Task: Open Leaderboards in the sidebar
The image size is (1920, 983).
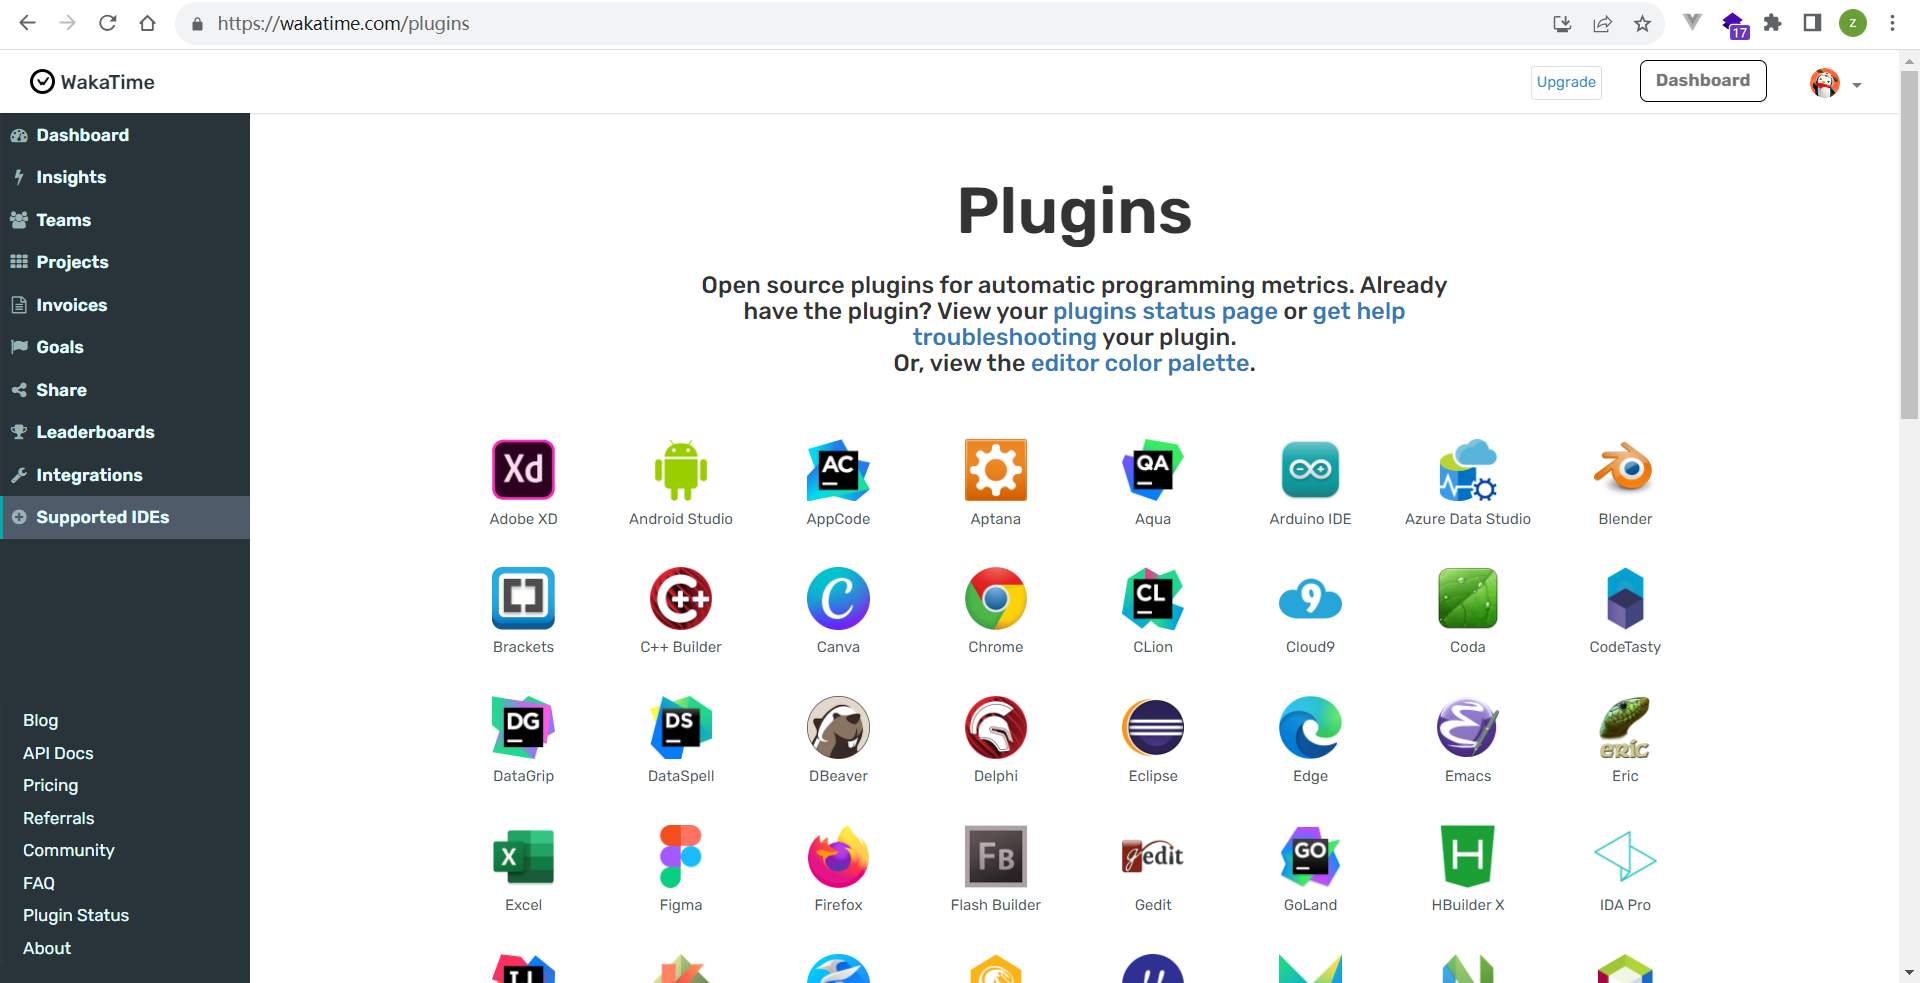Action: pyautogui.click(x=125, y=432)
